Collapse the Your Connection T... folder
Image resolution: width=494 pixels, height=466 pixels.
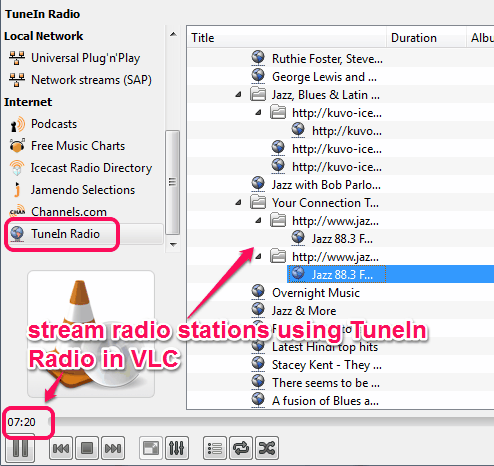[x=238, y=203]
